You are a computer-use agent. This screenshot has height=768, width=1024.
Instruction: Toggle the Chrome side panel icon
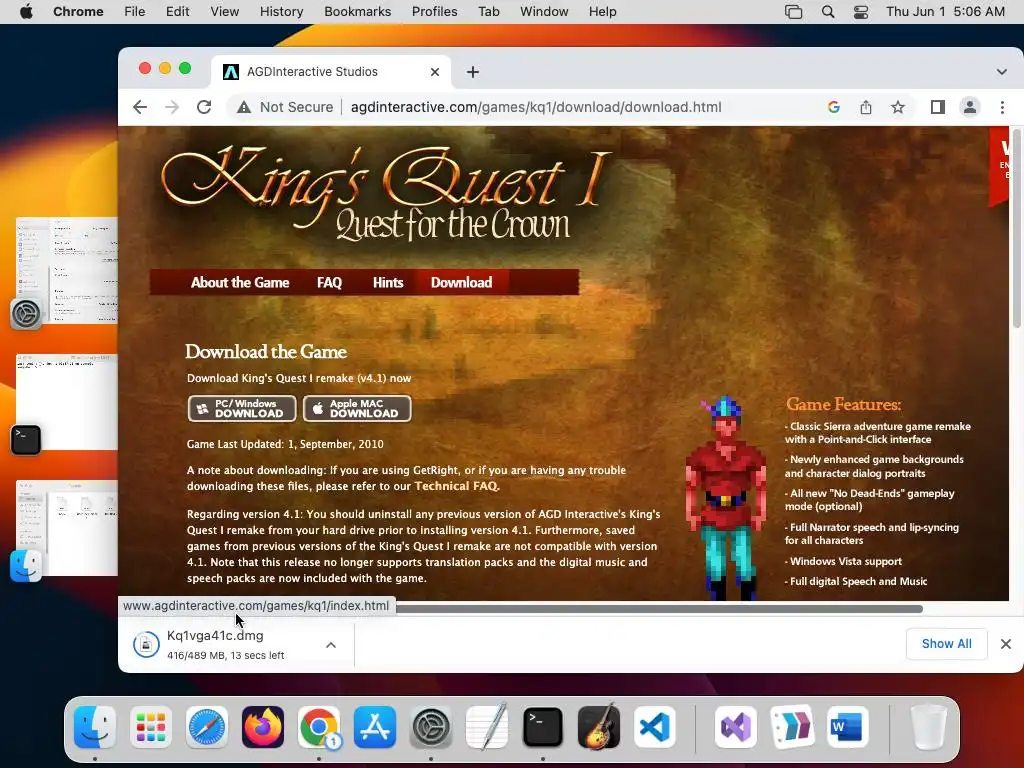coord(938,107)
